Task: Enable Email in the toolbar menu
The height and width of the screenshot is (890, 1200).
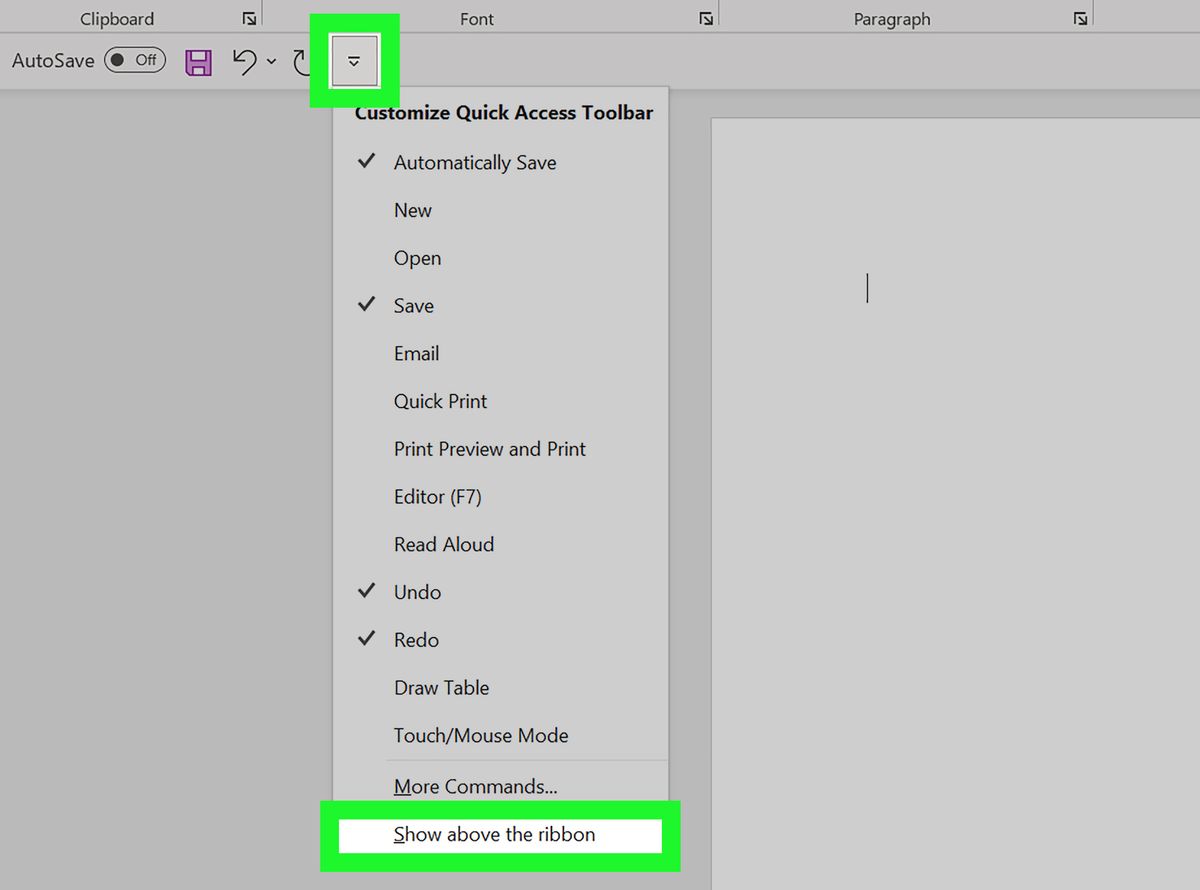Action: 500,354
